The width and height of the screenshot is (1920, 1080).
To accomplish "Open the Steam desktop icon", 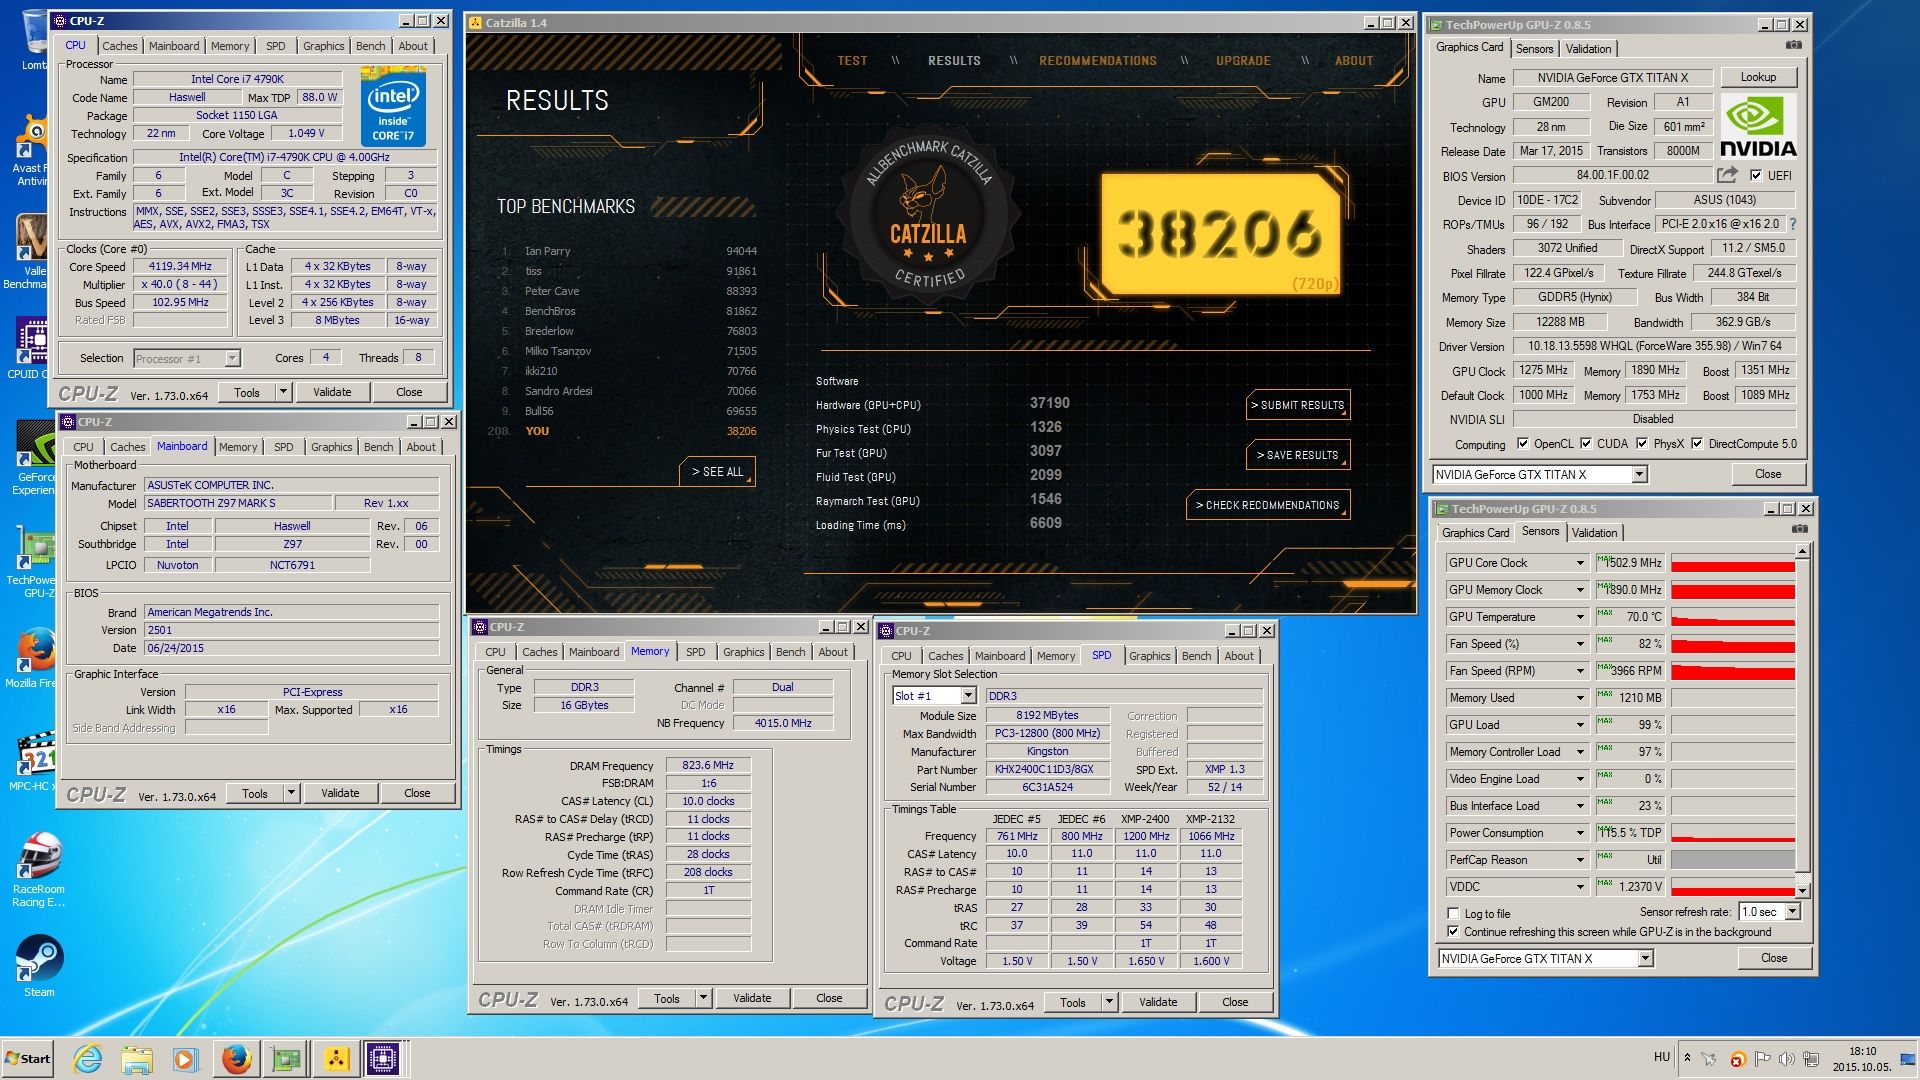I will (39, 966).
